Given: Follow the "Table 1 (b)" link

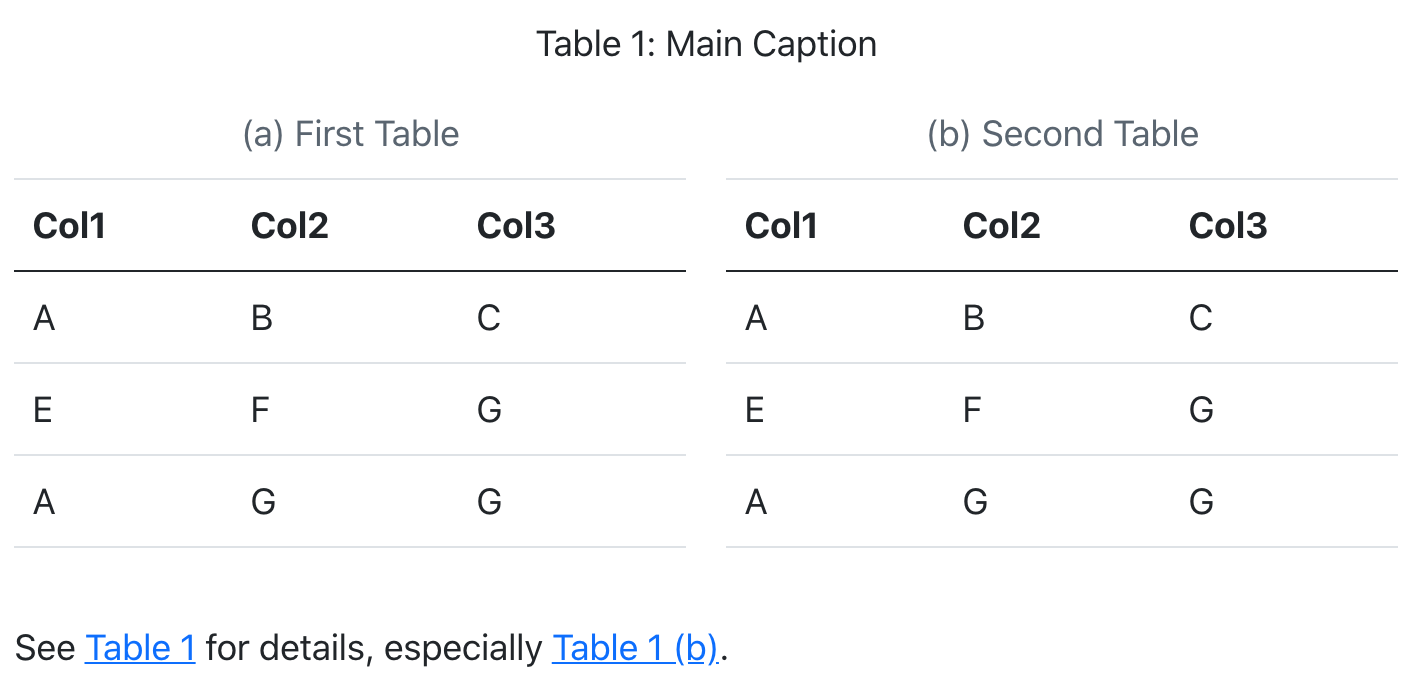Looking at the screenshot, I should (x=635, y=648).
